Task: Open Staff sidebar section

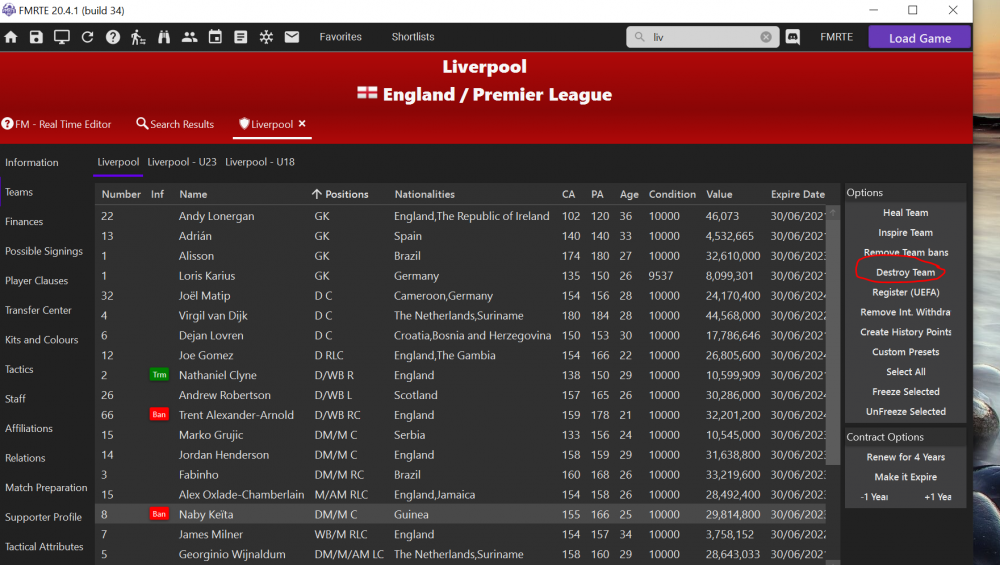Action: [15, 399]
